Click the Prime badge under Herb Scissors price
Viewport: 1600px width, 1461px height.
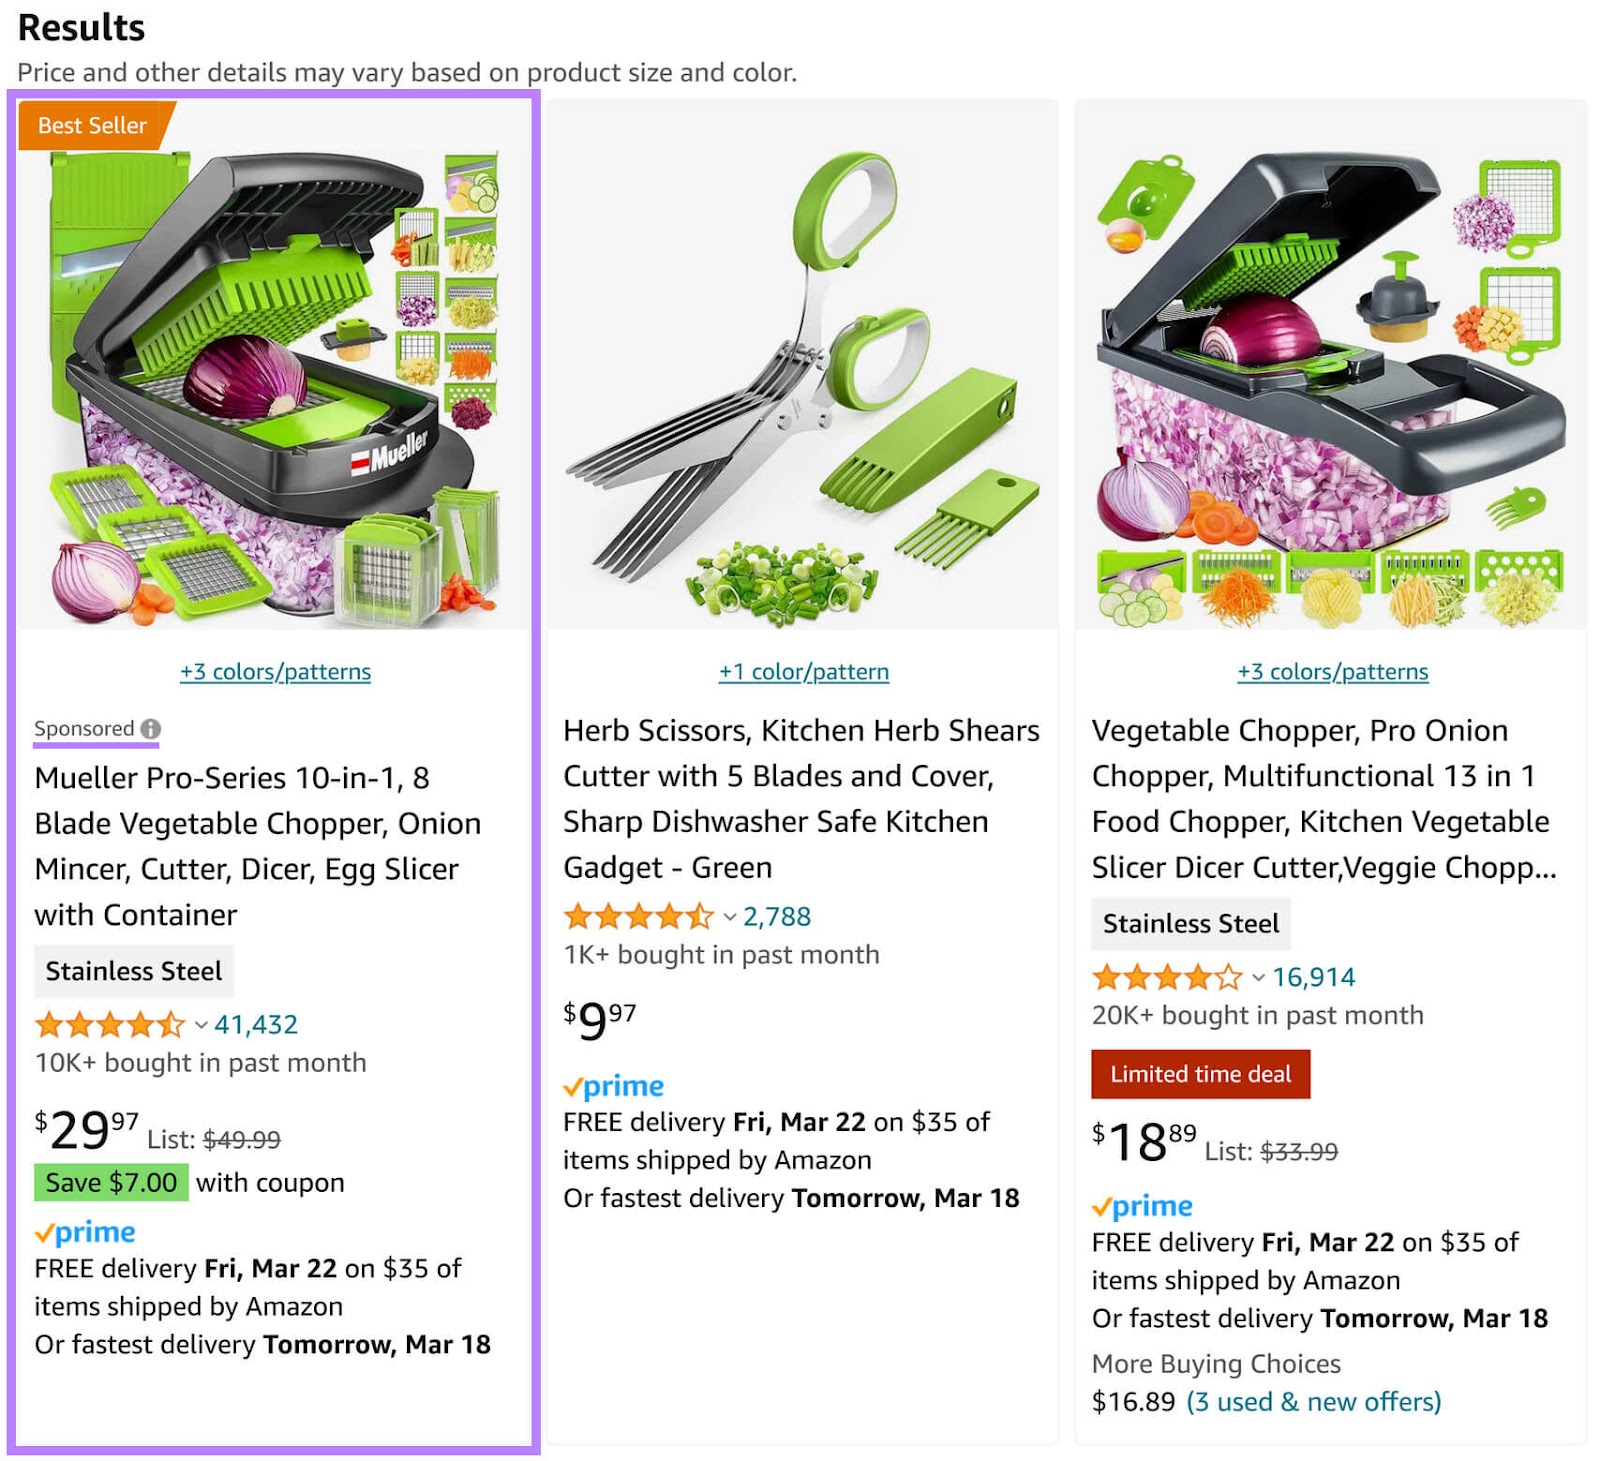coord(614,1086)
